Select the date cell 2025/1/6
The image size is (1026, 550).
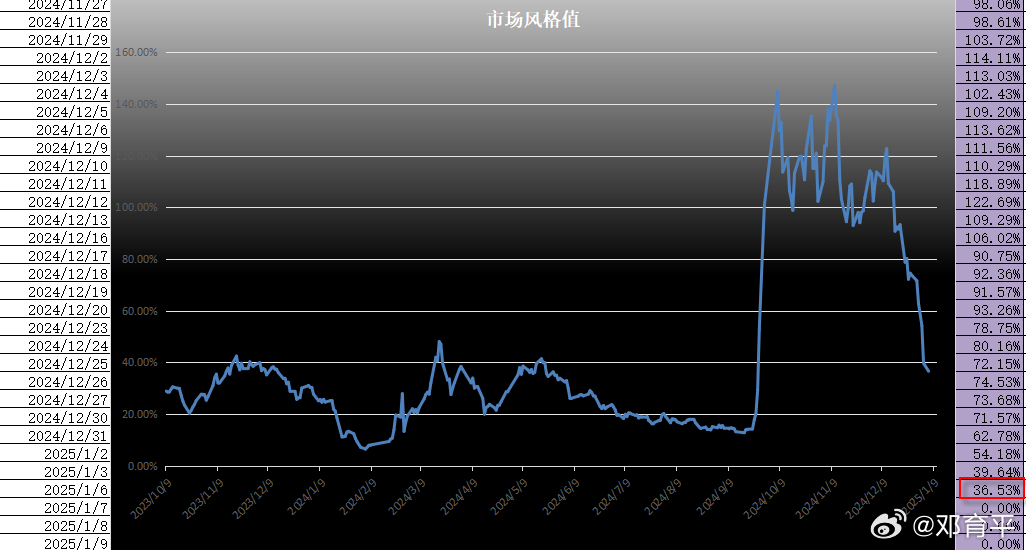(x=68, y=489)
